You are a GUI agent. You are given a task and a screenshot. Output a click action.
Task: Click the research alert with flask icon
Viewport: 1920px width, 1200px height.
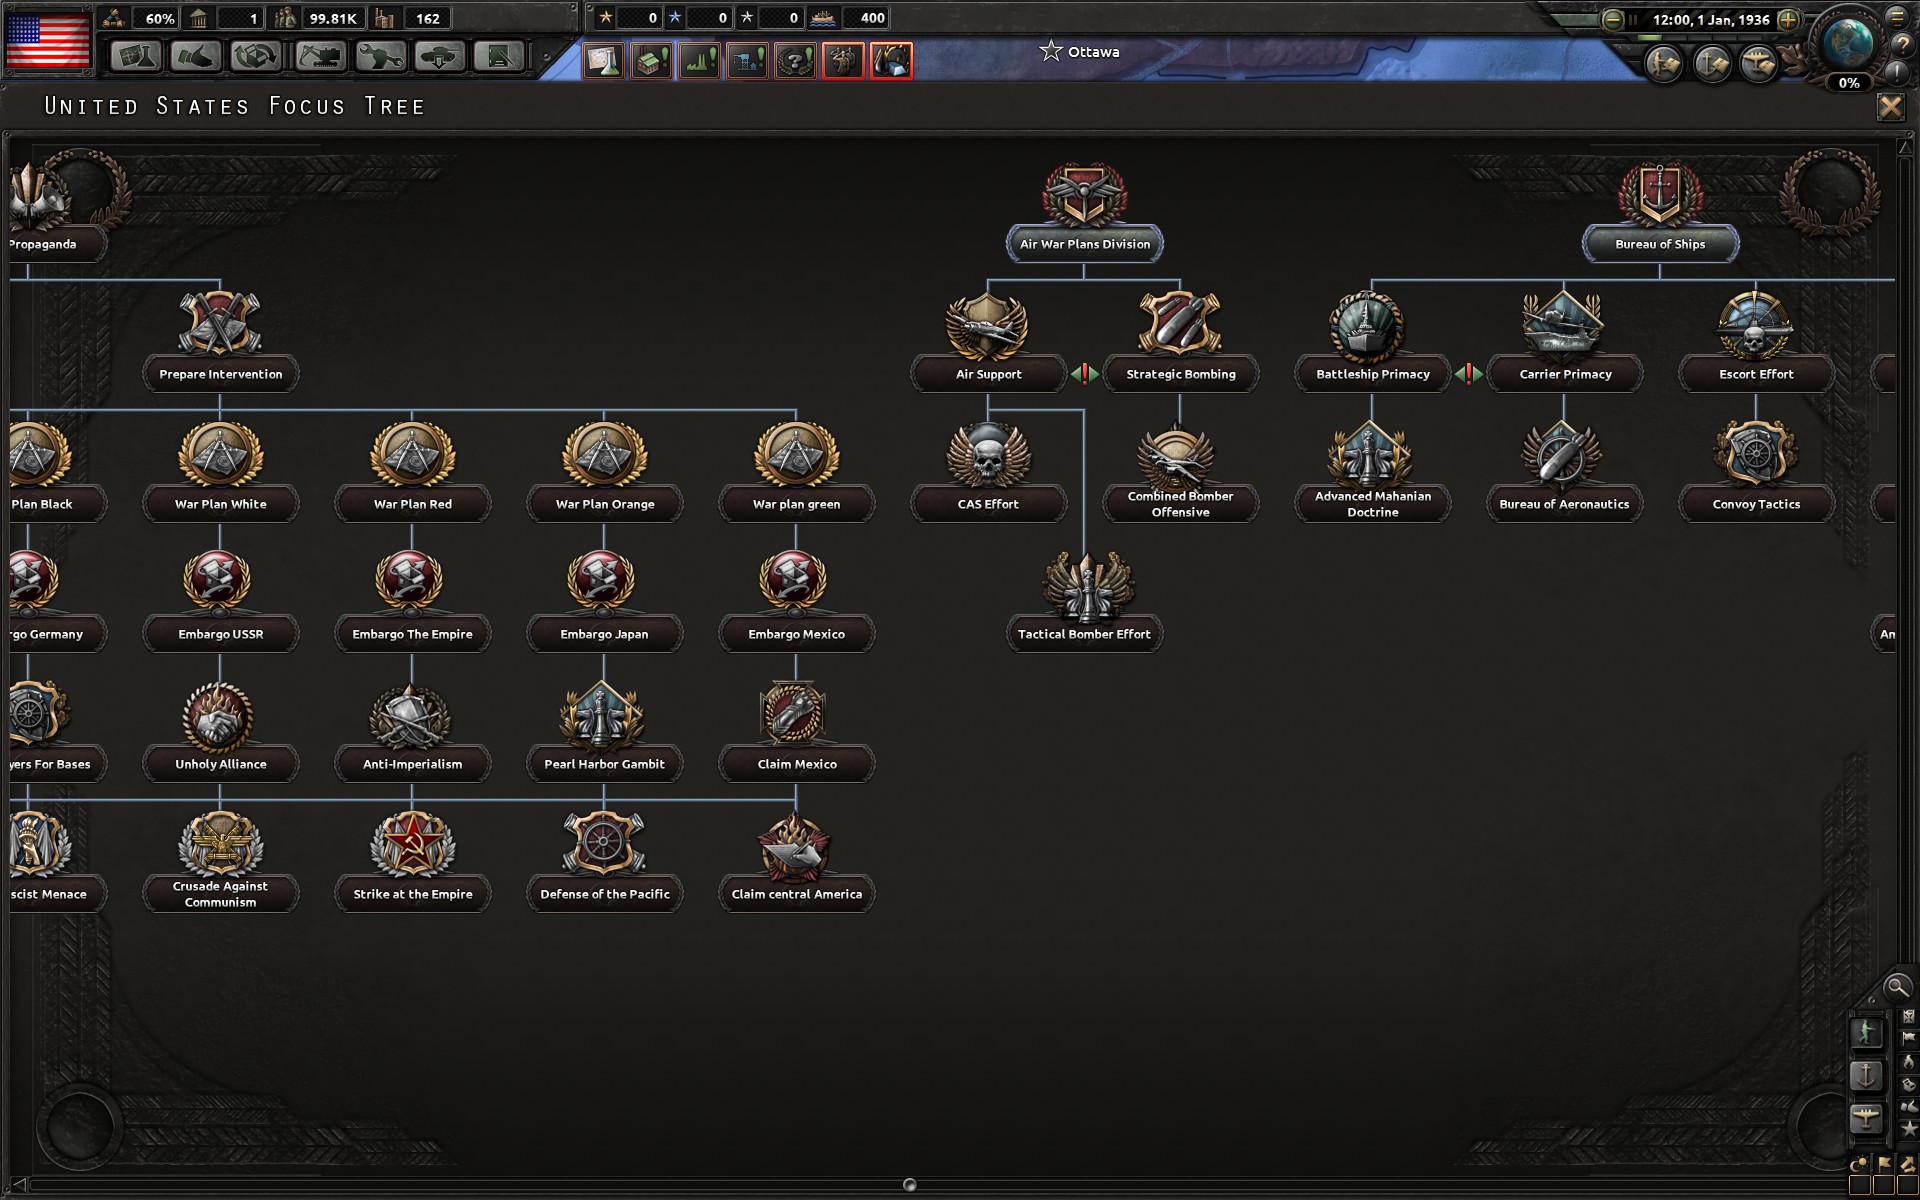click(603, 61)
